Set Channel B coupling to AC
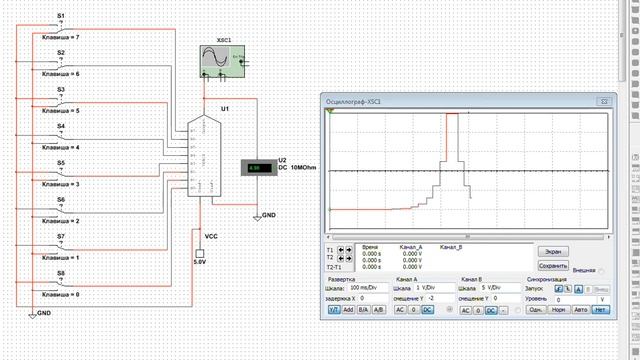Viewport: 640px width, 360px height. 465,311
